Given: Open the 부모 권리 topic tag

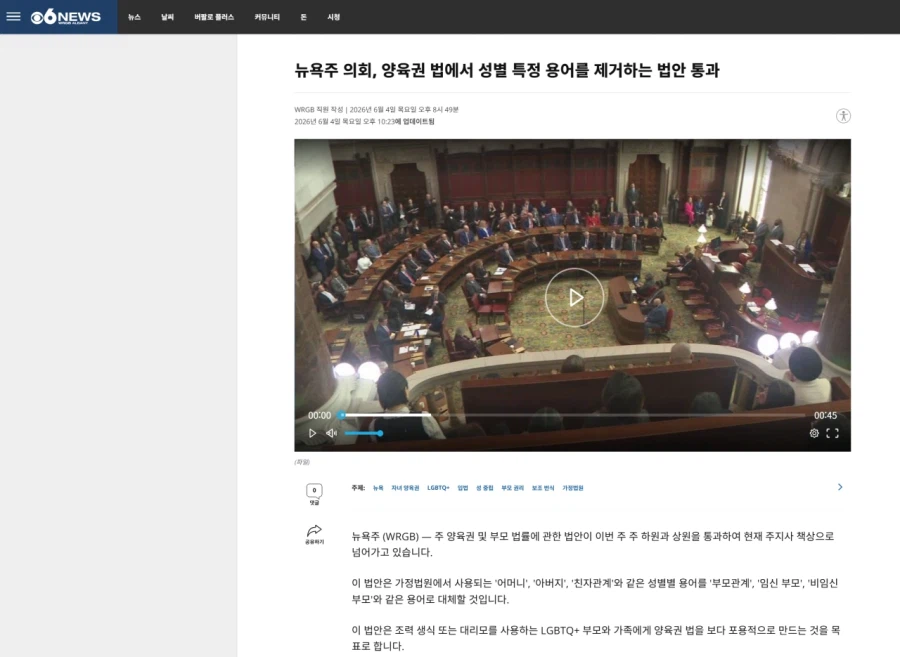Looking at the screenshot, I should pos(513,488).
